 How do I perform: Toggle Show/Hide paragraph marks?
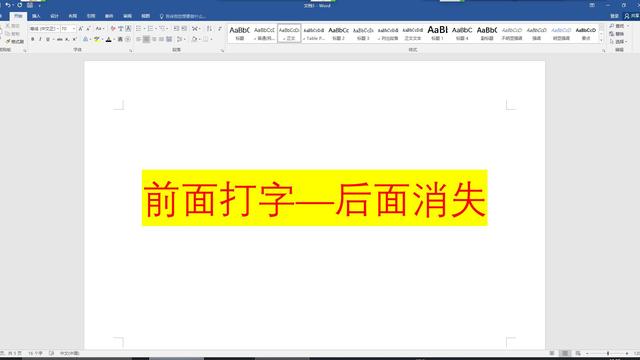(x=220, y=29)
